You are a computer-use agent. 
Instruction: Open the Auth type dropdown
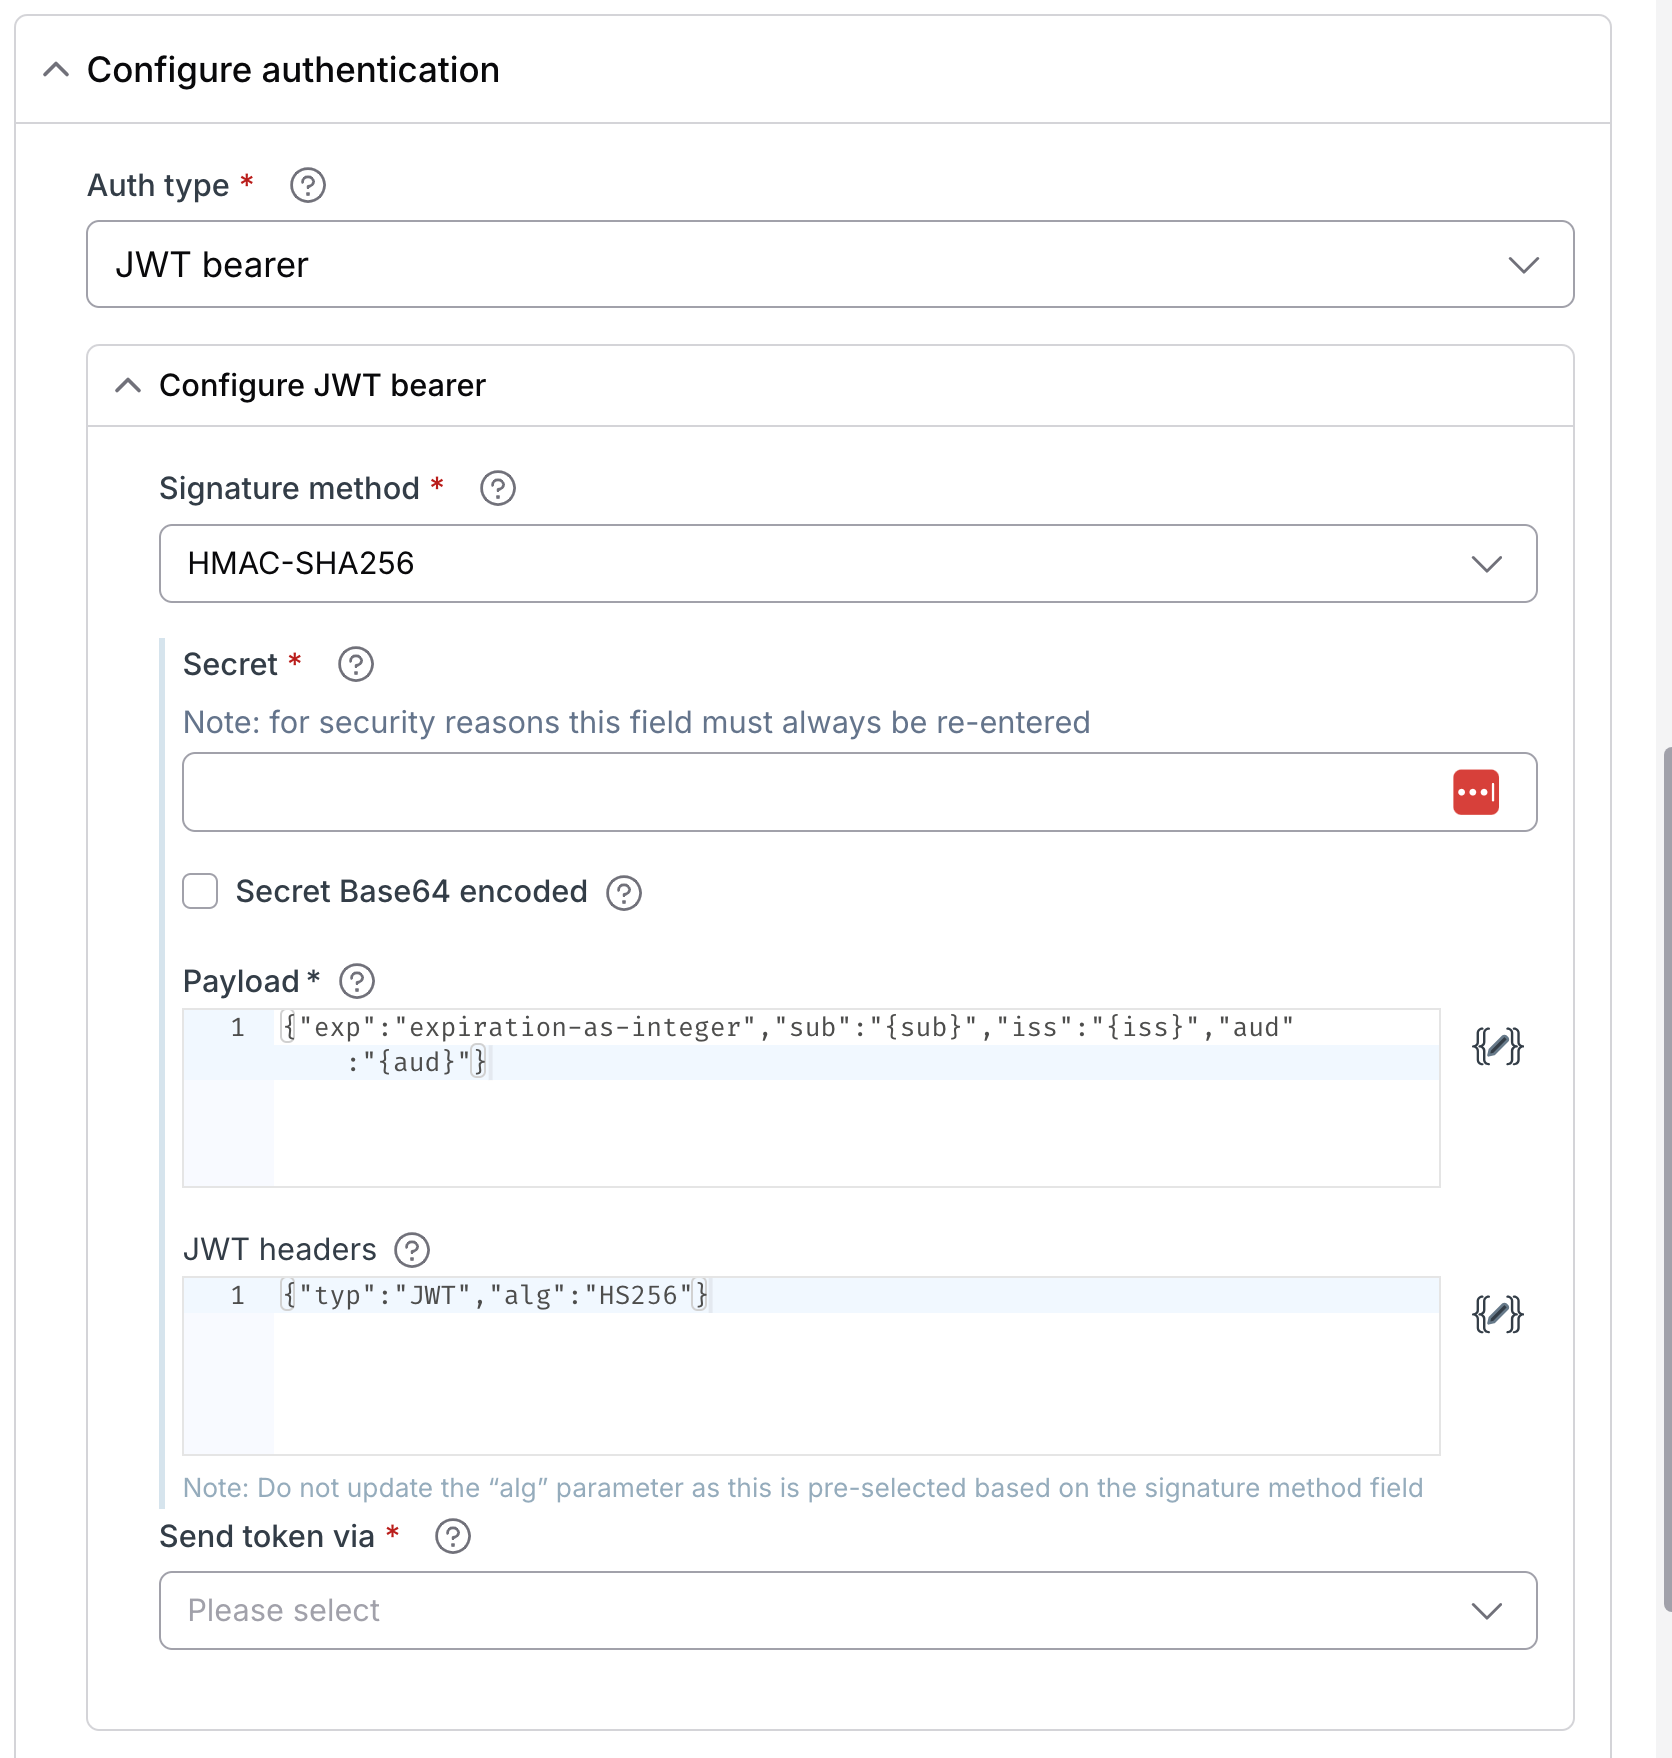pos(1524,264)
